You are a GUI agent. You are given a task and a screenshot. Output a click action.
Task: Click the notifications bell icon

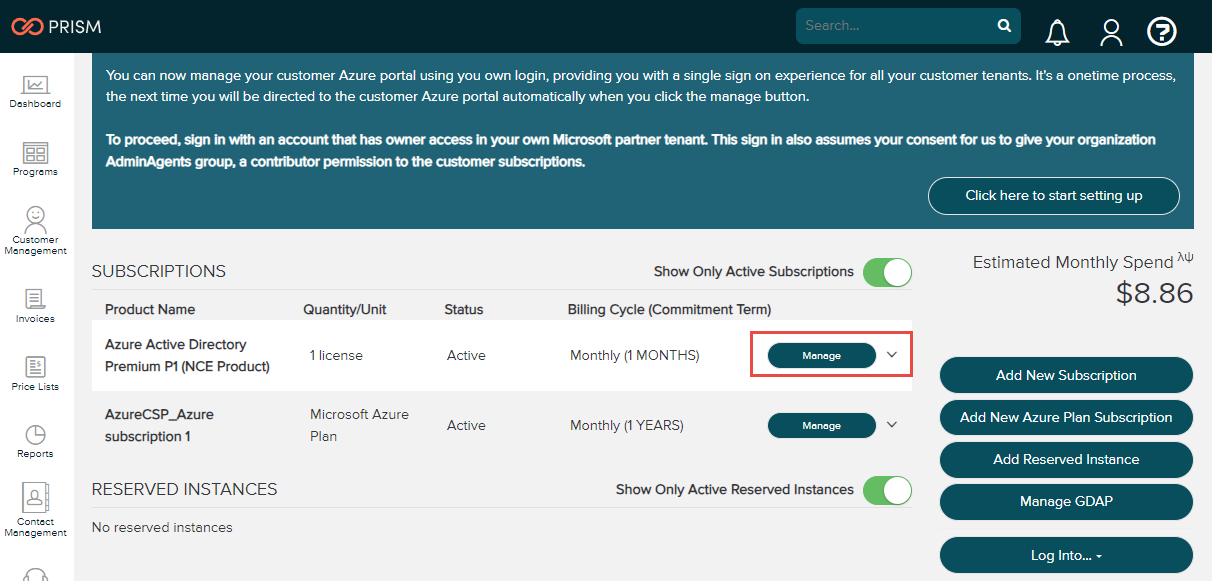tap(1057, 32)
